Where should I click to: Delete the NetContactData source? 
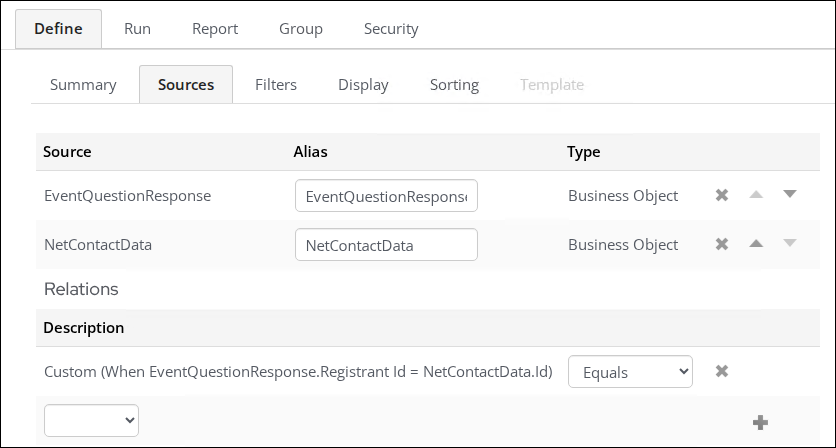tap(722, 244)
